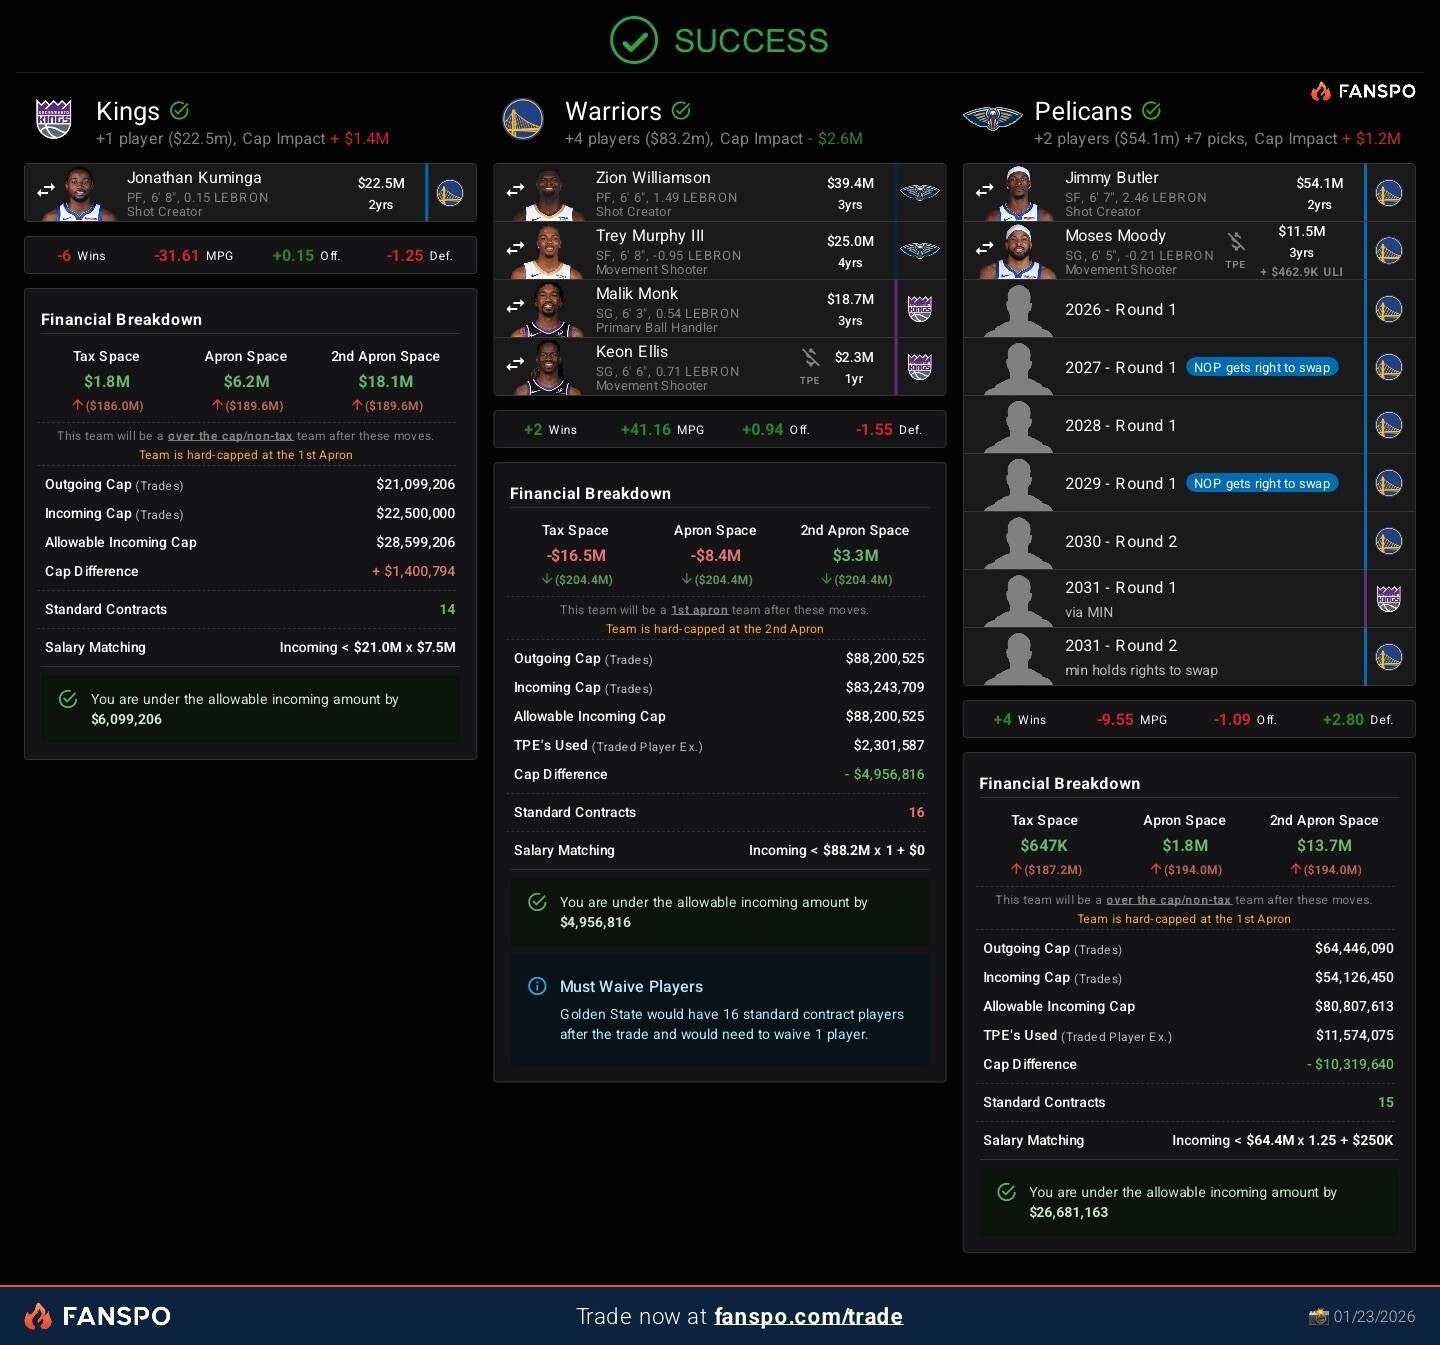Screen dimensions: 1440x1345
Task: Click the Kings 'over the cap/non-tax' link
Action: click(230, 436)
